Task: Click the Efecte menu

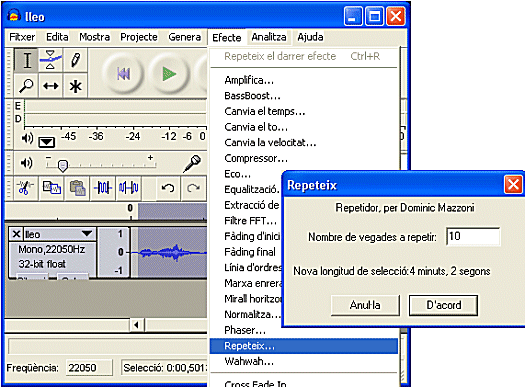Action: click(x=227, y=37)
